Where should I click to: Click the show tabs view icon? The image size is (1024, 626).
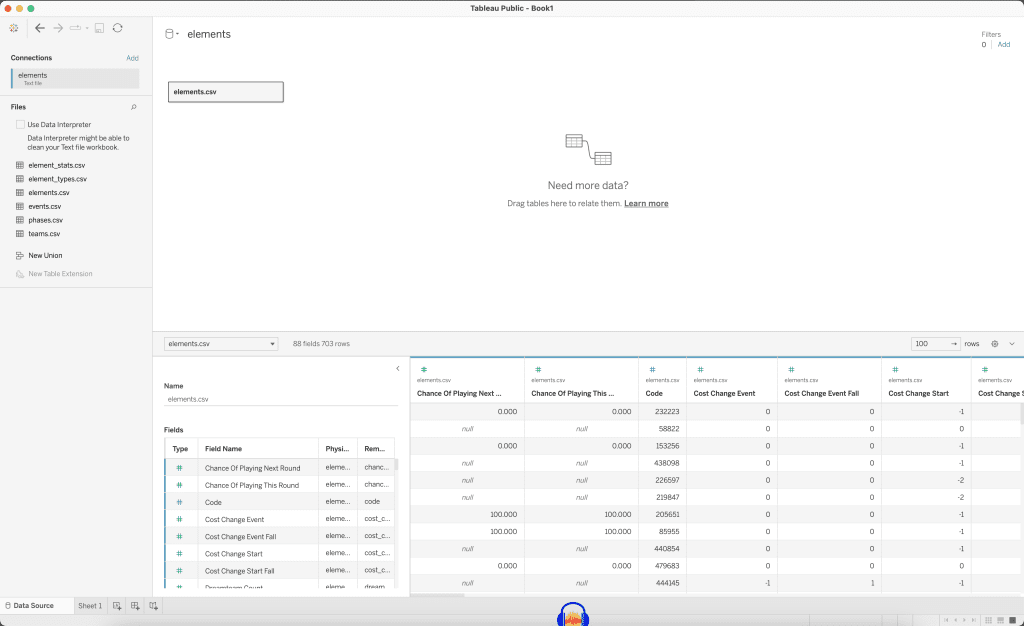click(x=1013, y=620)
